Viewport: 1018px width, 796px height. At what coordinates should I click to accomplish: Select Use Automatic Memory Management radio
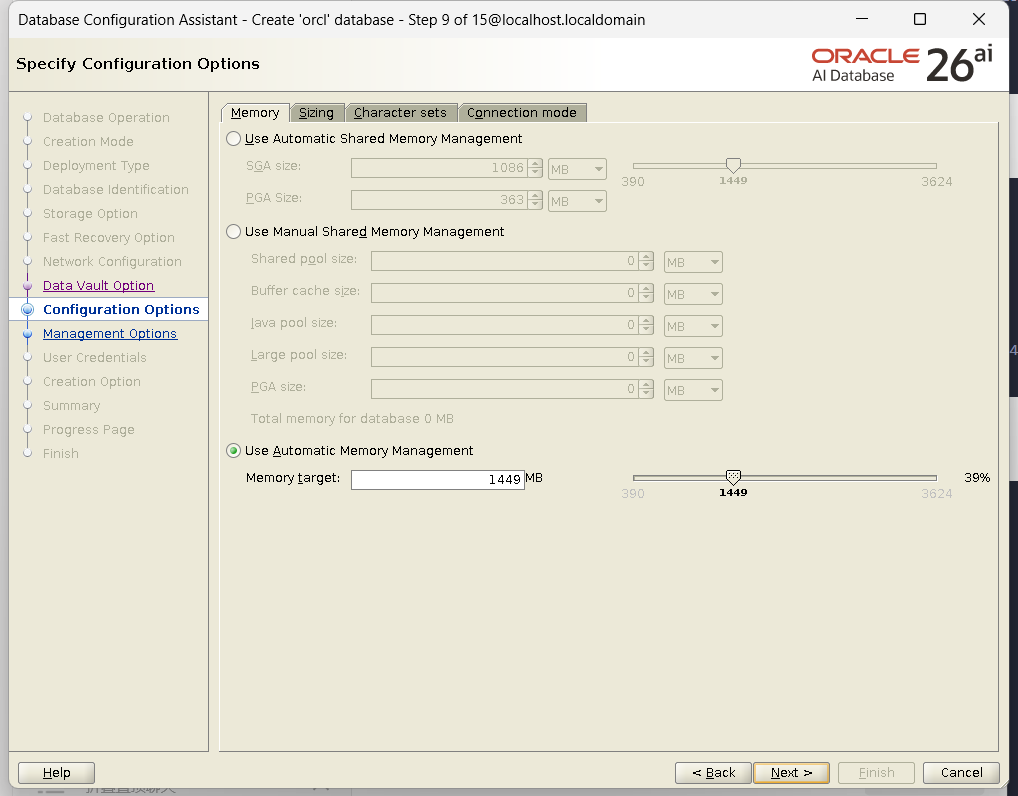point(234,451)
